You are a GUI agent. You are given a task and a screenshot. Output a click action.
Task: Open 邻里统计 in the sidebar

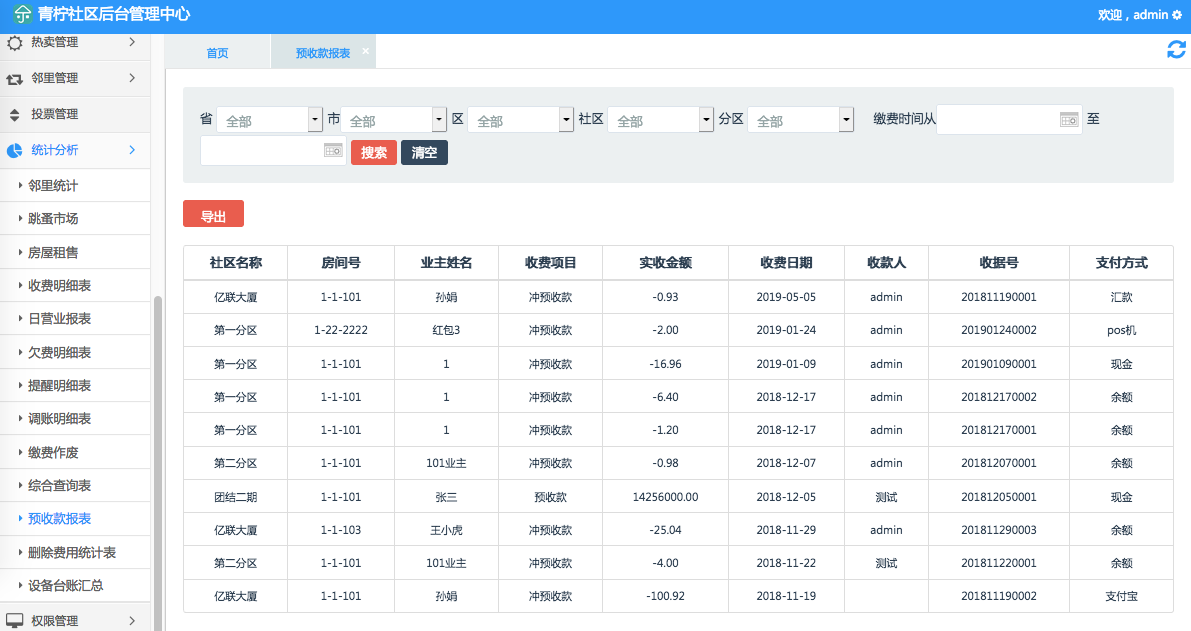(x=52, y=185)
